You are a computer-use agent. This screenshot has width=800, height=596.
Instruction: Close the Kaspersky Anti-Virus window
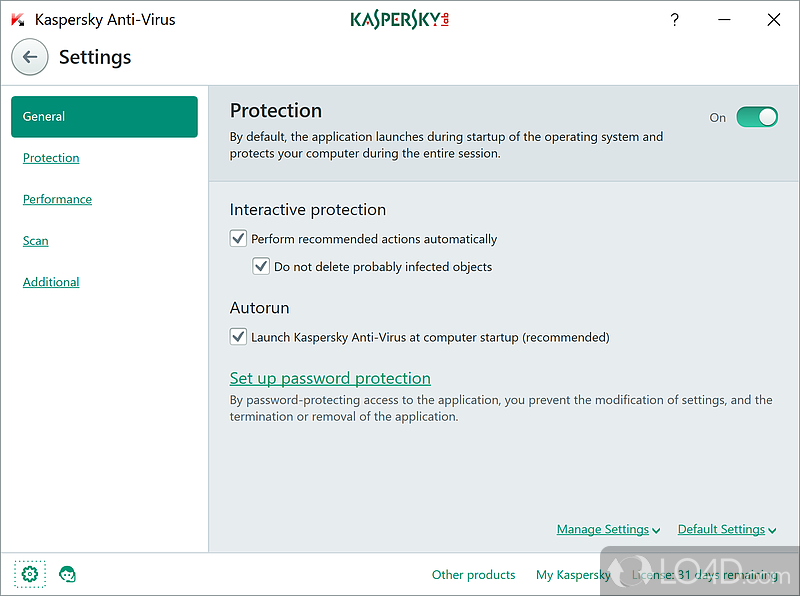[x=773, y=19]
